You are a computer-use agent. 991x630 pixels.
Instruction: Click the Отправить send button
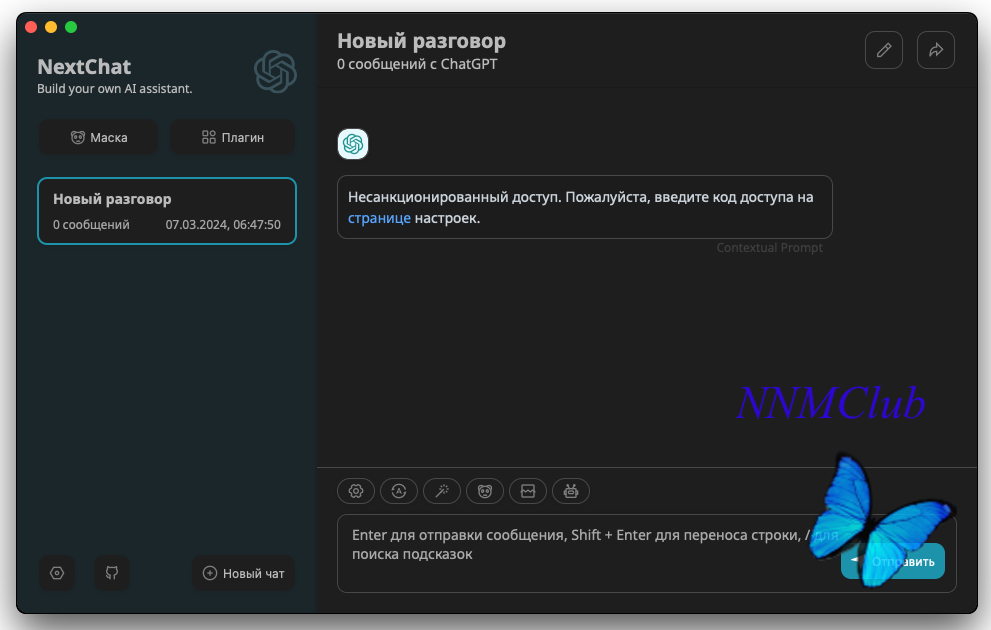point(892,561)
